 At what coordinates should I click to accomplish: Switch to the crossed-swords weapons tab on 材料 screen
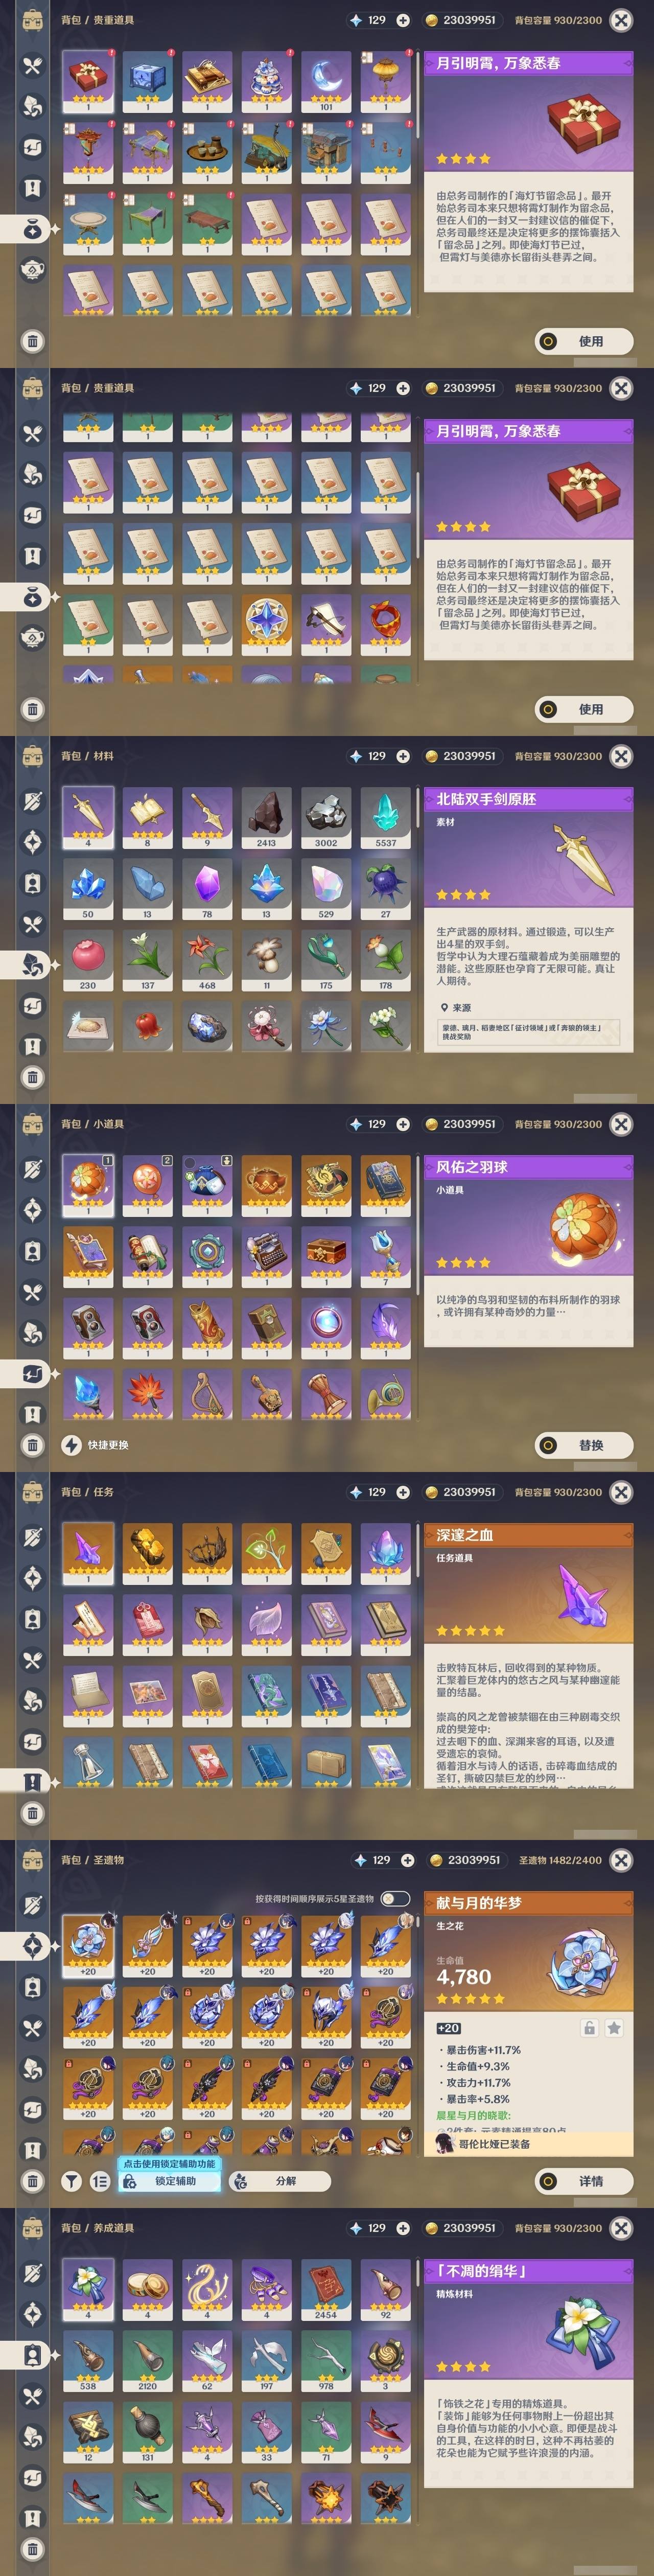pyautogui.click(x=33, y=801)
